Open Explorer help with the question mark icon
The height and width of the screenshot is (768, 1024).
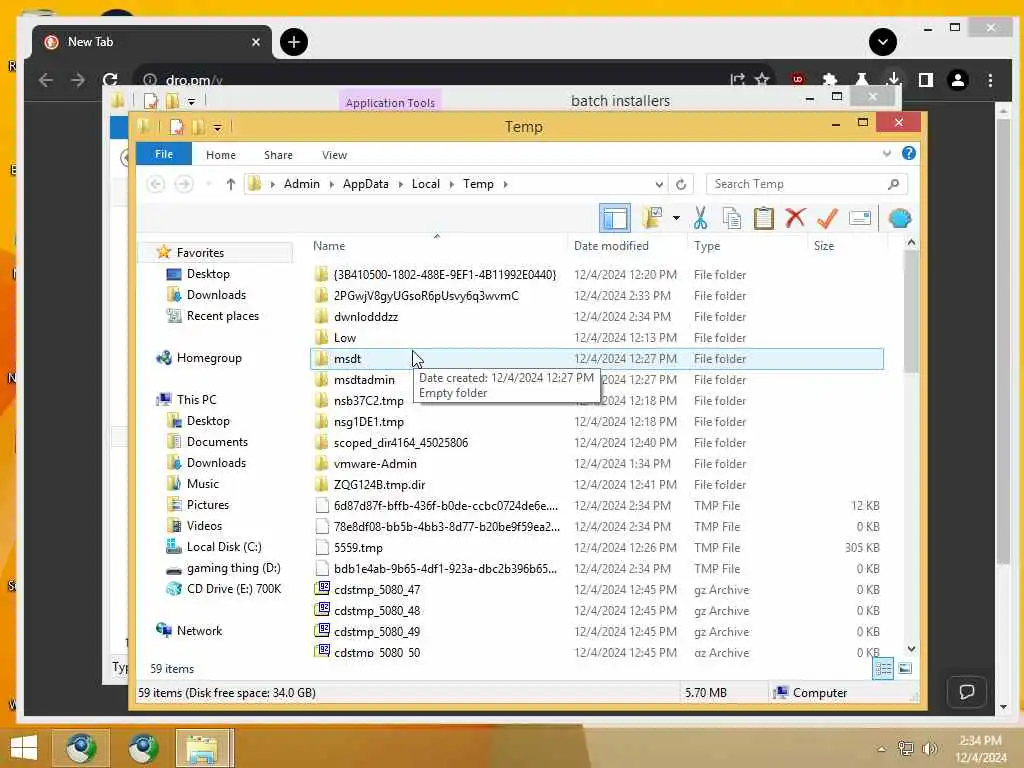908,153
